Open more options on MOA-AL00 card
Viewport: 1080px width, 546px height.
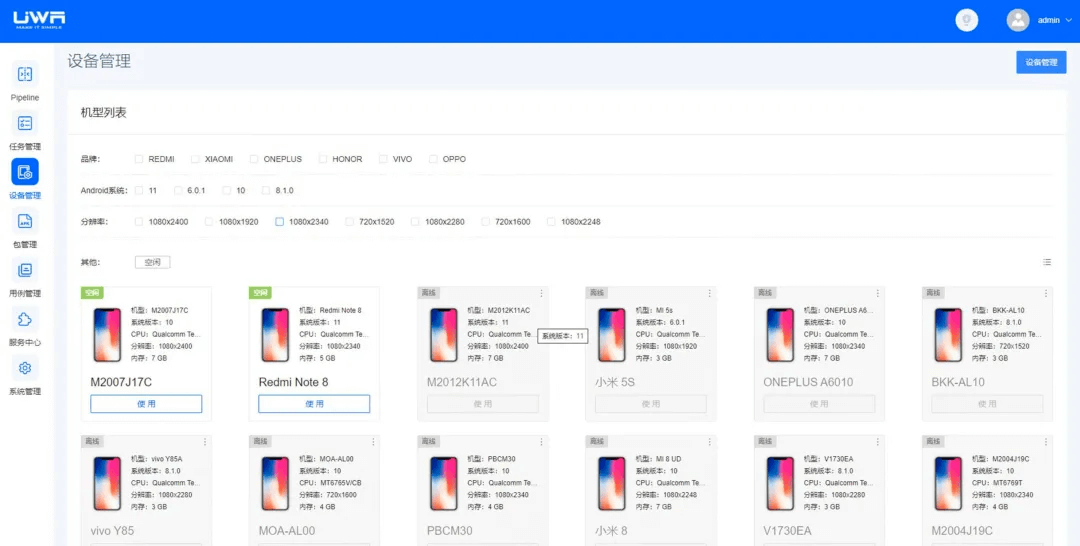373,441
